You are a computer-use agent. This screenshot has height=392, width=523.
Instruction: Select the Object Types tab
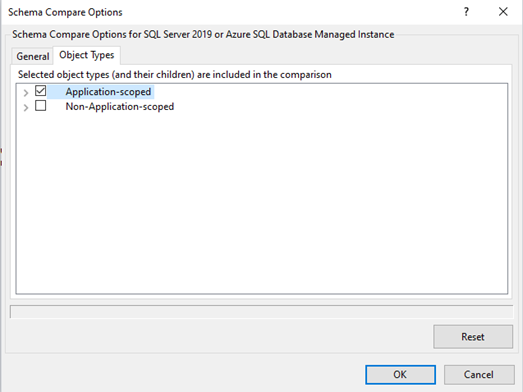coord(87,55)
